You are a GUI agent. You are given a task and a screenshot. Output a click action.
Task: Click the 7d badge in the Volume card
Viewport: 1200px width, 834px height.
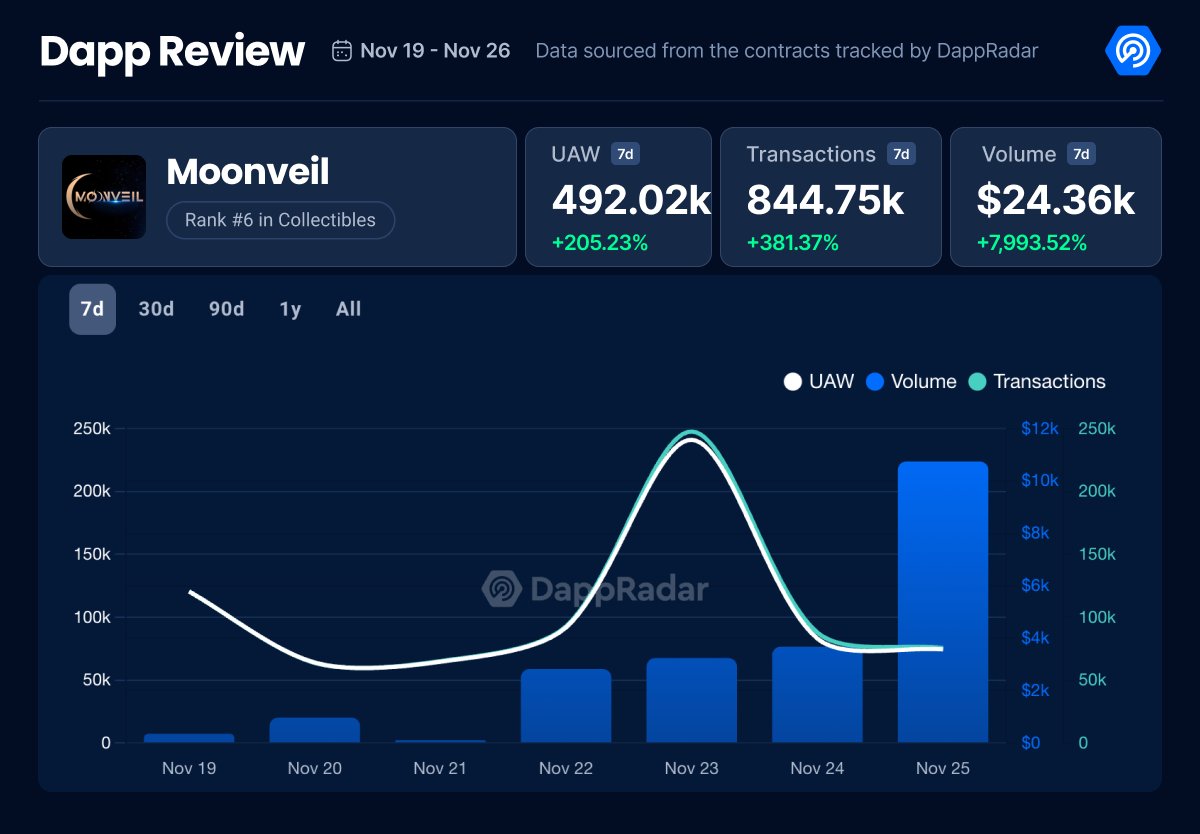(1081, 154)
